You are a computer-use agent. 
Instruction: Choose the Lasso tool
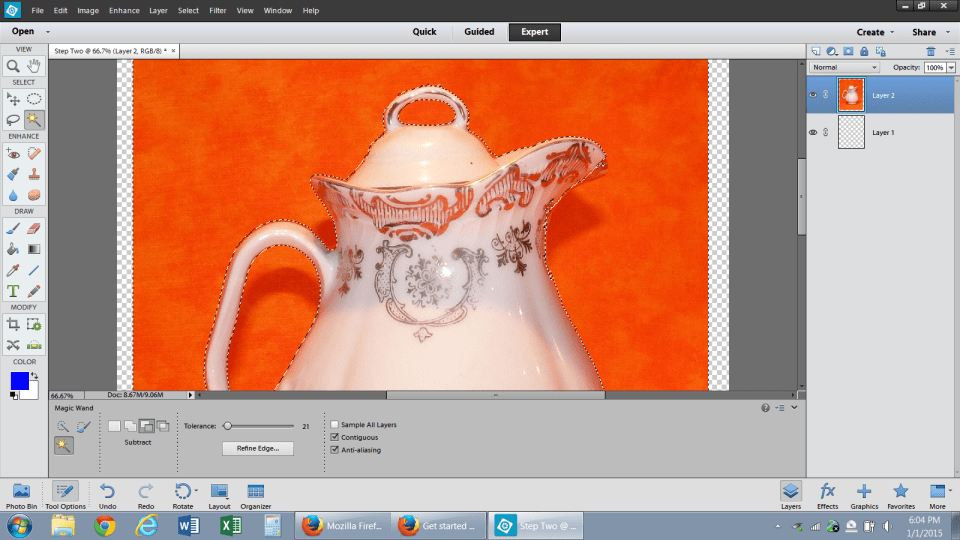click(14, 118)
